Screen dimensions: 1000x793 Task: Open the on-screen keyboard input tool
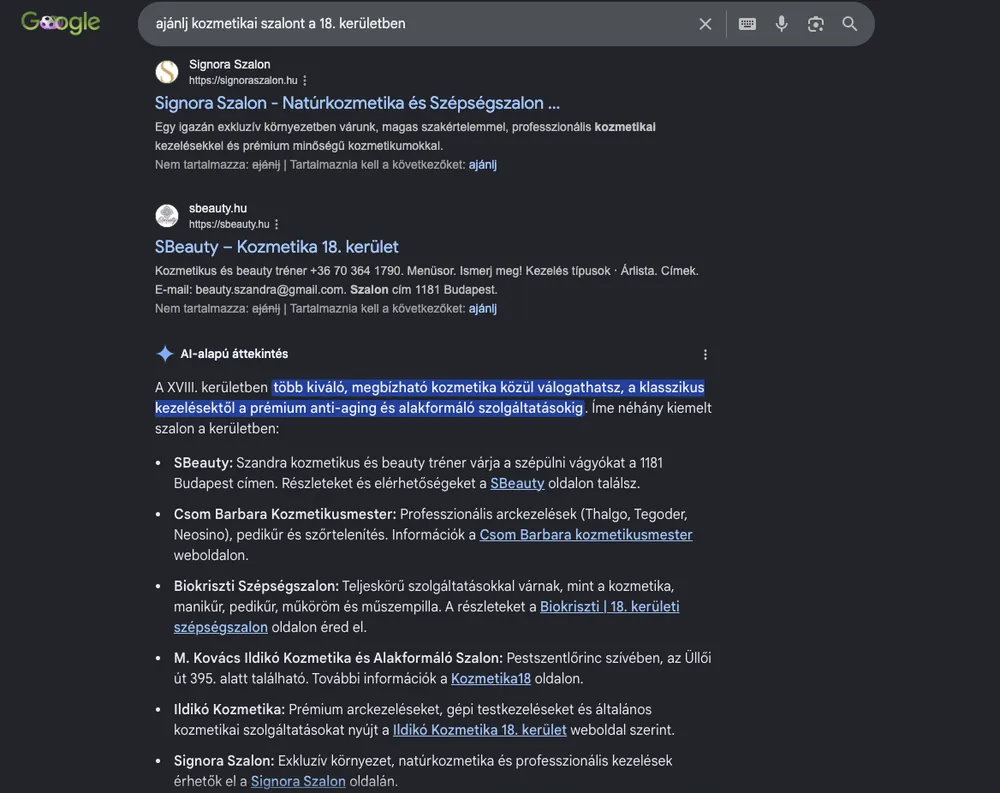click(x=747, y=24)
